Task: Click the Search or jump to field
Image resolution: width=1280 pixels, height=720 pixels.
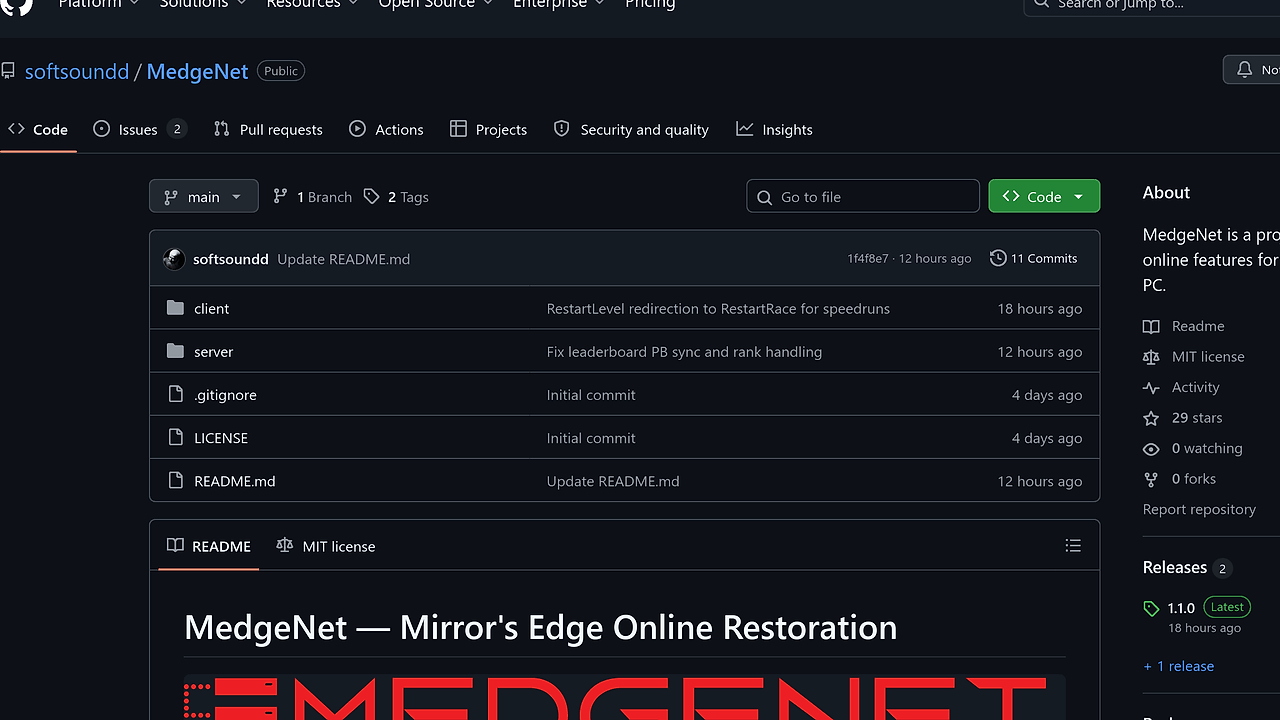Action: click(x=1152, y=5)
